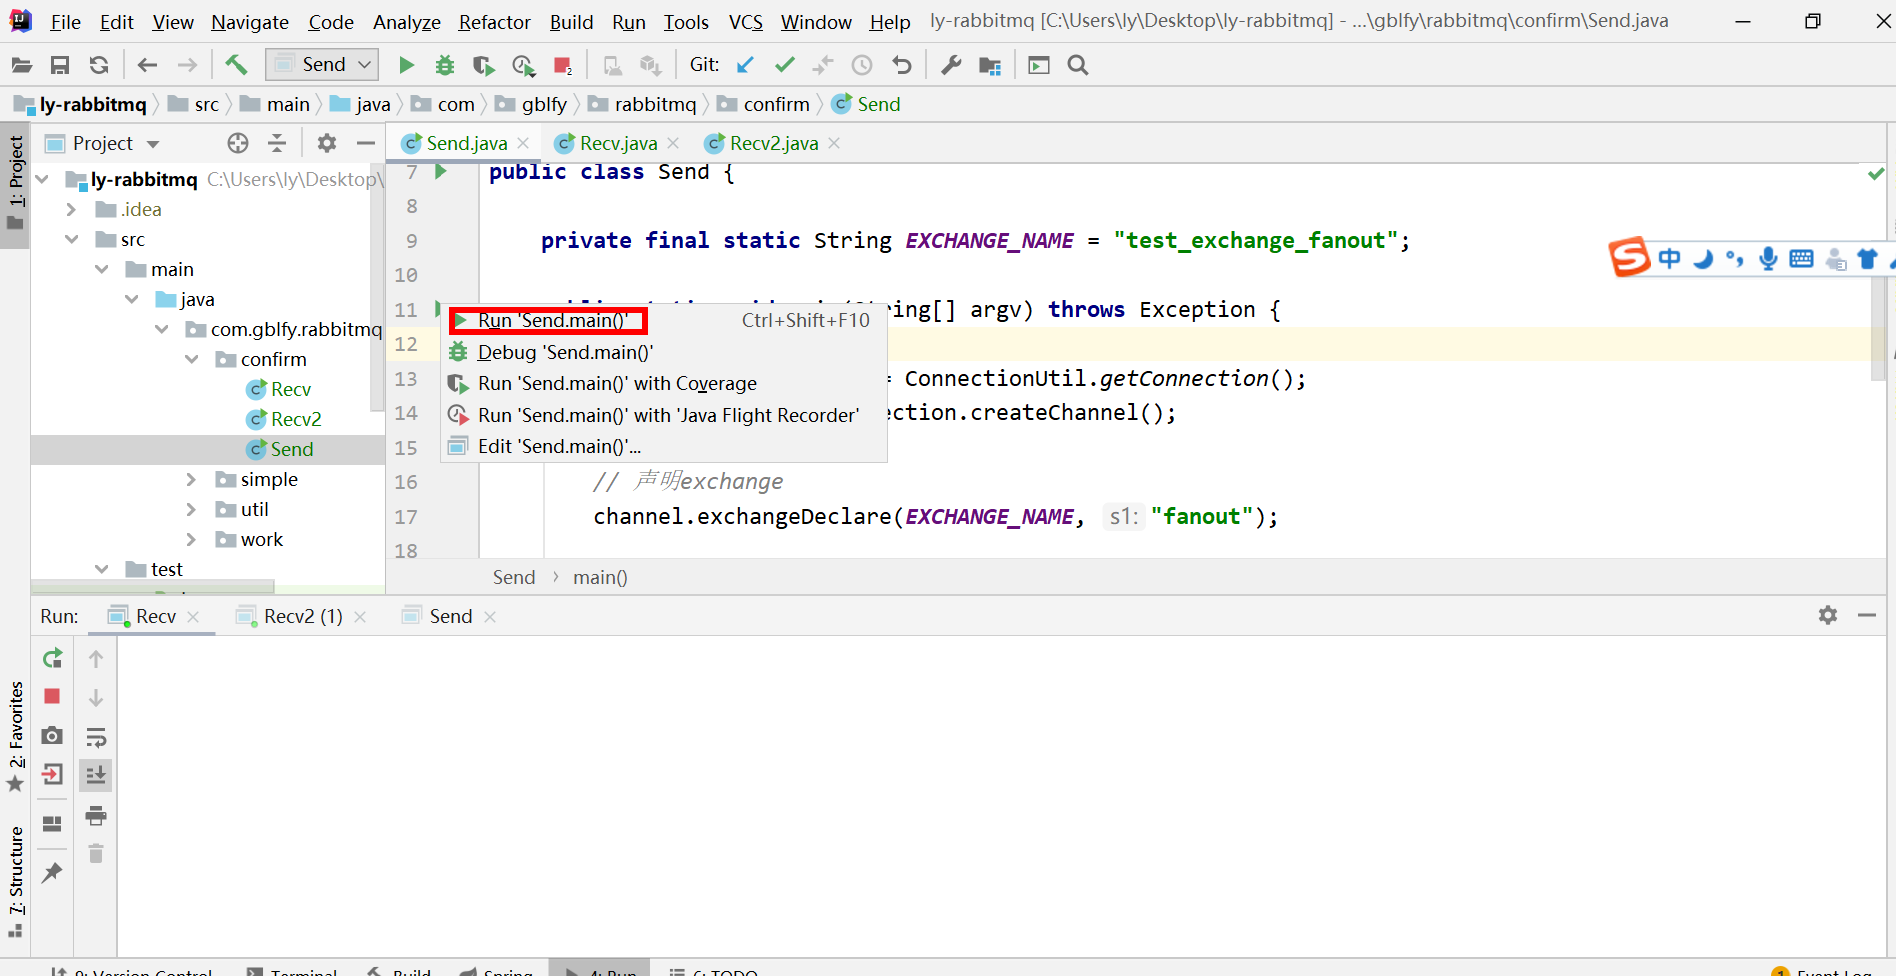
Task: Open Project panel gear settings
Action: (x=327, y=143)
